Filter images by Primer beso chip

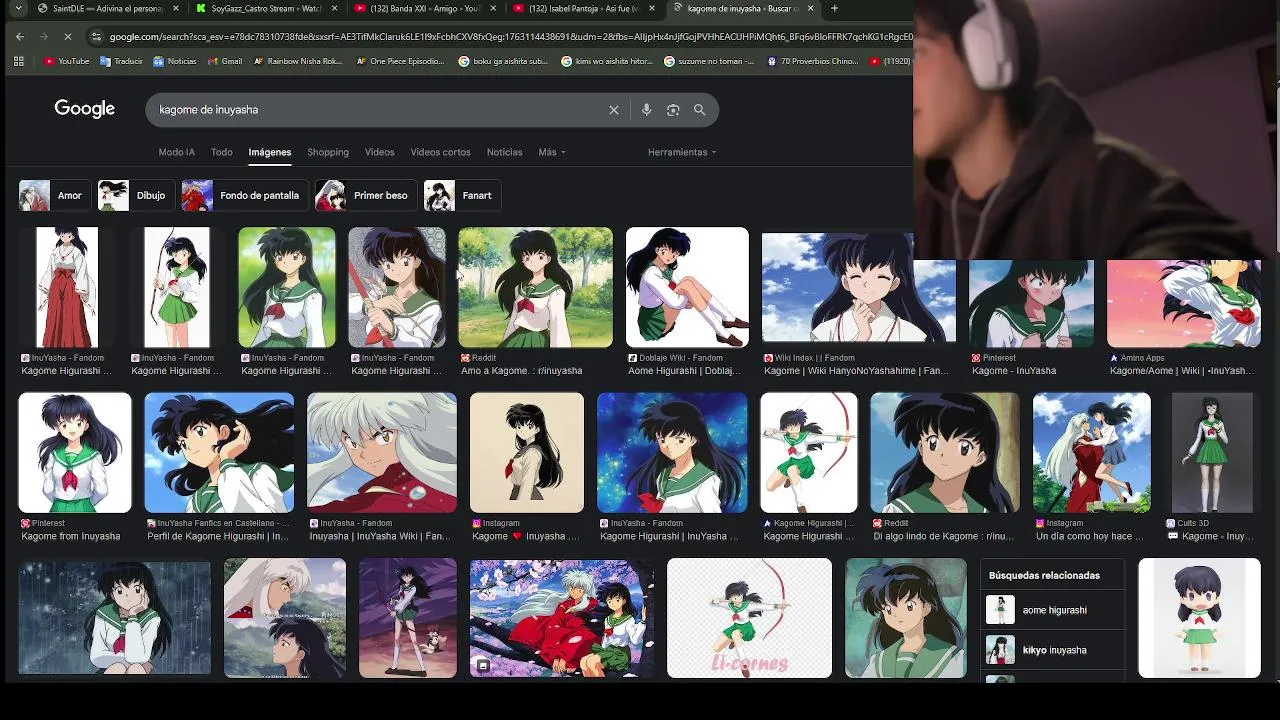366,195
